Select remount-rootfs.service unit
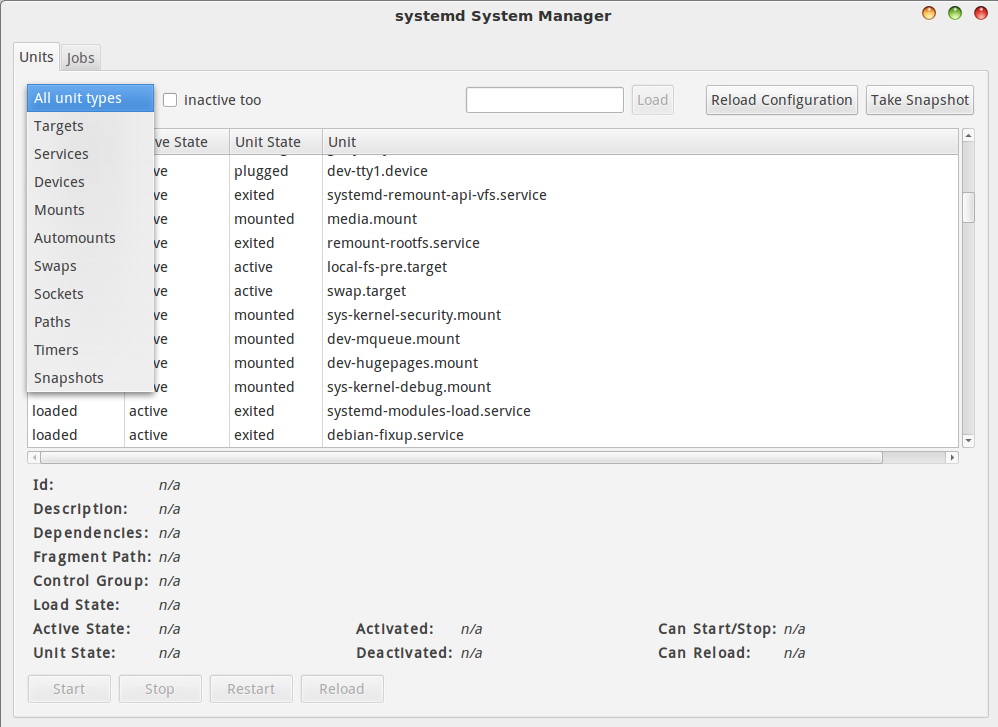998x727 pixels. coord(403,243)
